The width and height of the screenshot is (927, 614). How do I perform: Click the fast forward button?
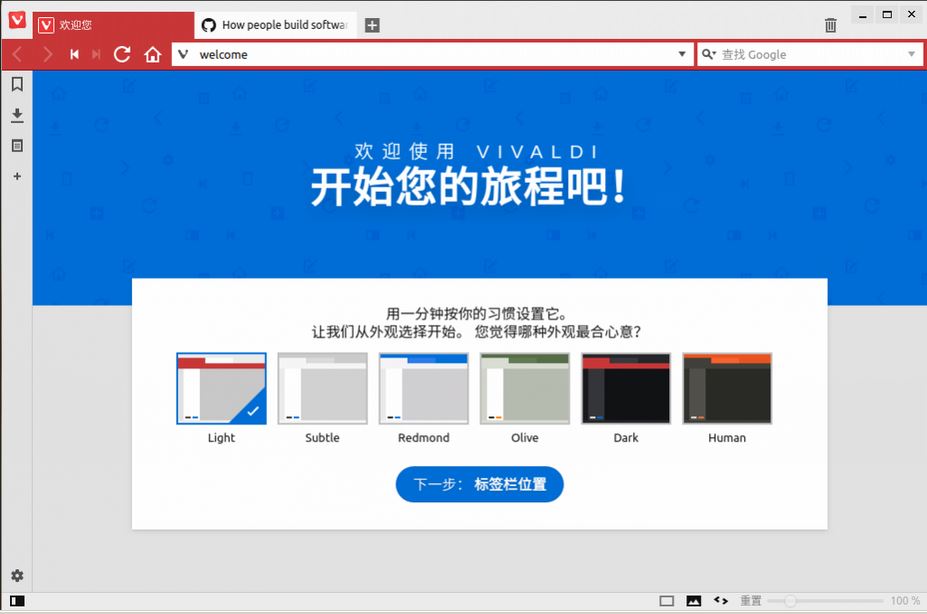pos(96,54)
